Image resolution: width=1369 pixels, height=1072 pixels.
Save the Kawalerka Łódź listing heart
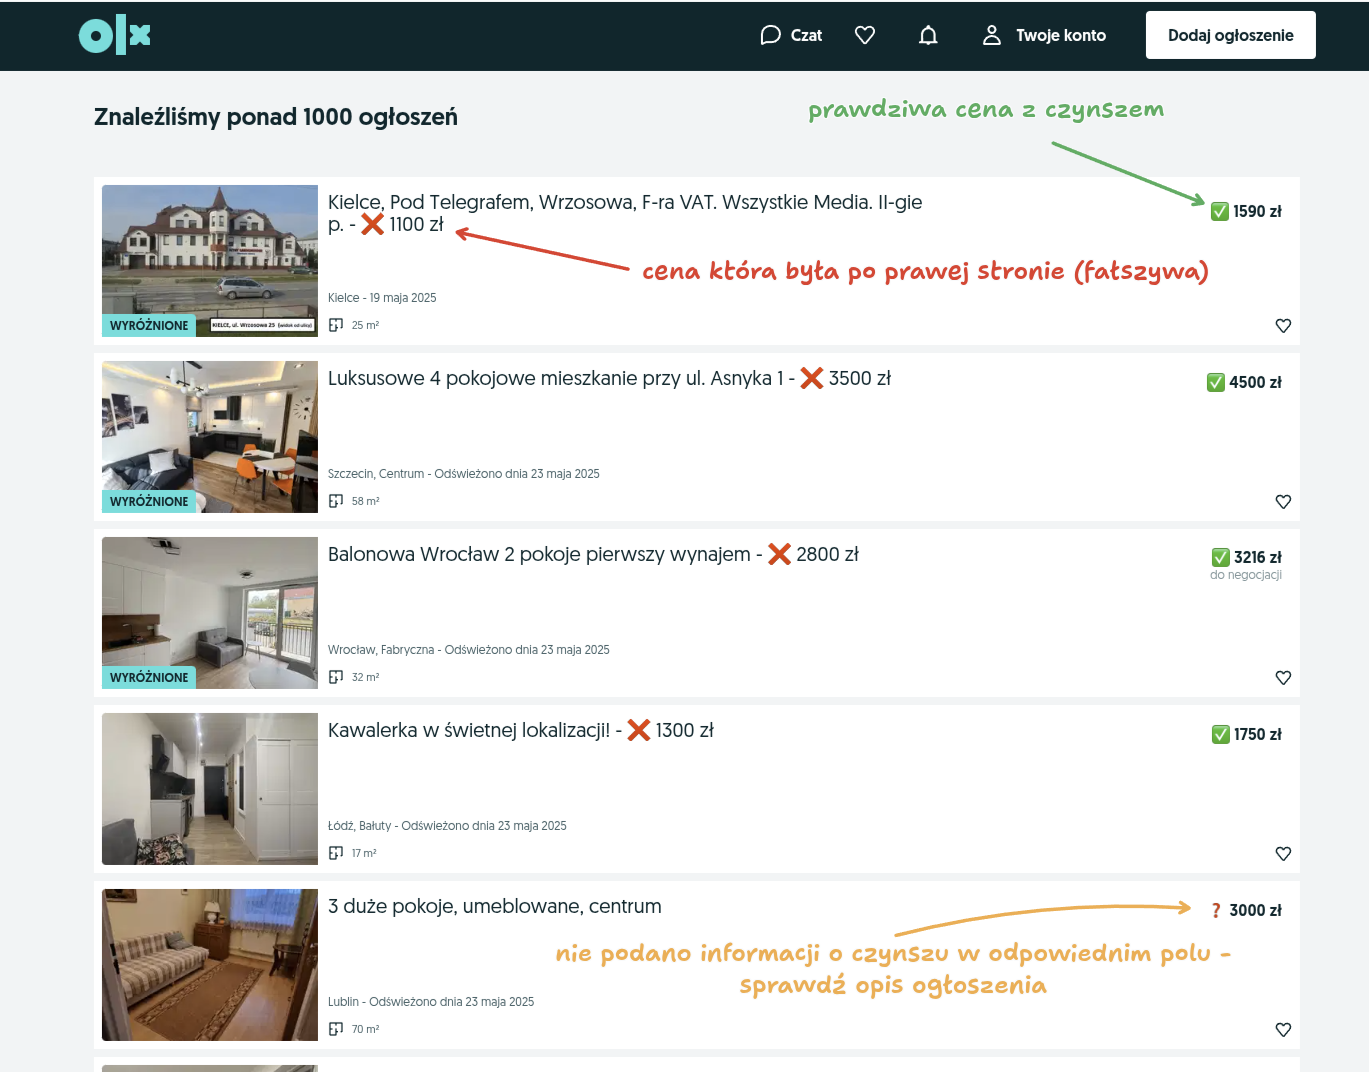1283,854
